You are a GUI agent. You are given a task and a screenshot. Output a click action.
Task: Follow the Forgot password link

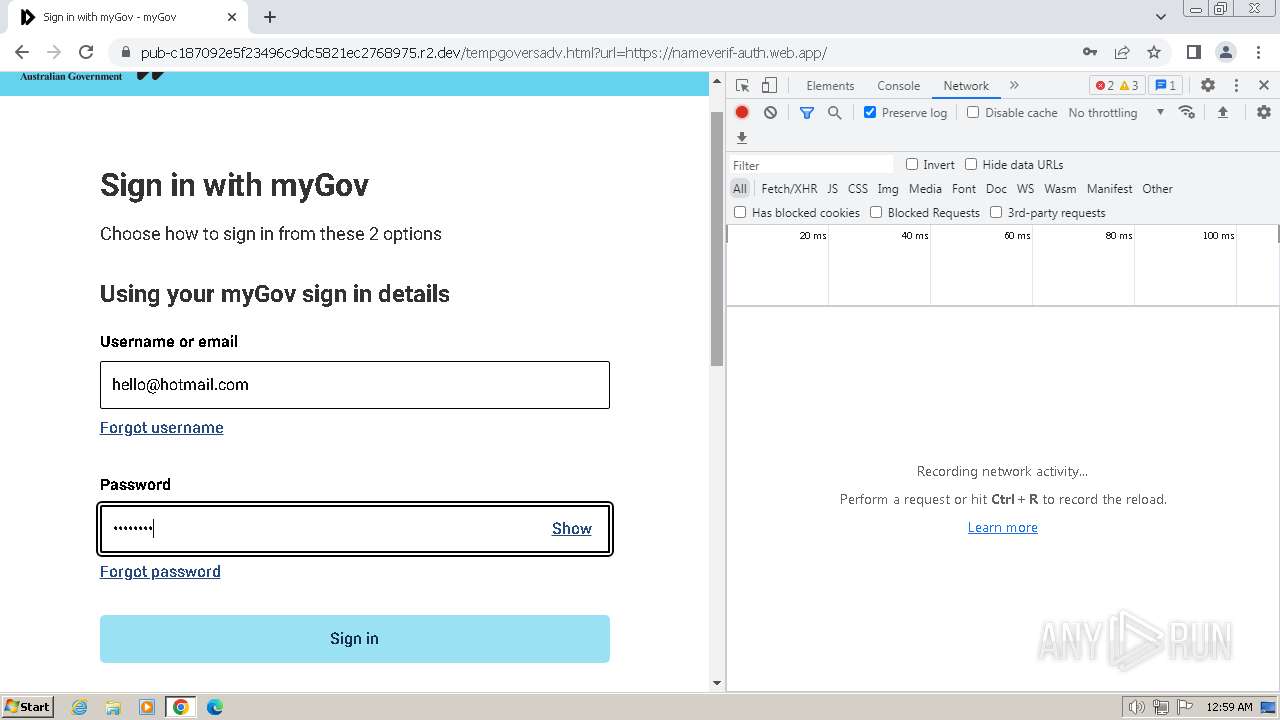tap(160, 572)
